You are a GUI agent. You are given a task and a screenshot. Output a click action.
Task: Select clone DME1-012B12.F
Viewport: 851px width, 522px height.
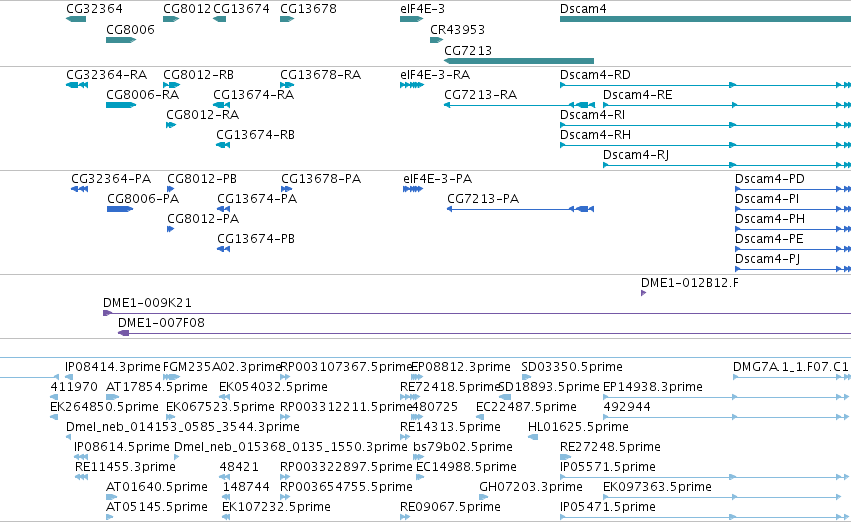coord(689,283)
